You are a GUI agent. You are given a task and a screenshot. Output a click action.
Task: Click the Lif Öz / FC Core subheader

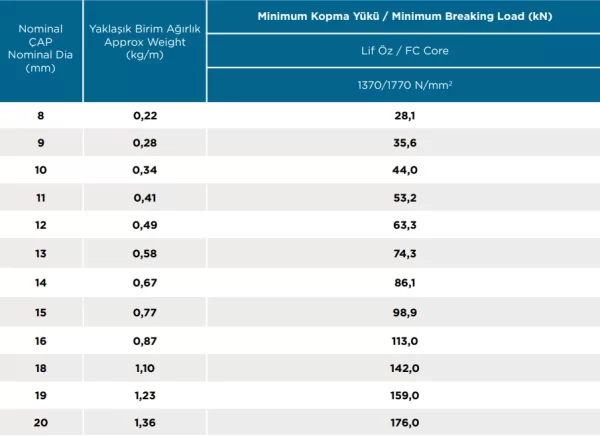[x=405, y=51]
